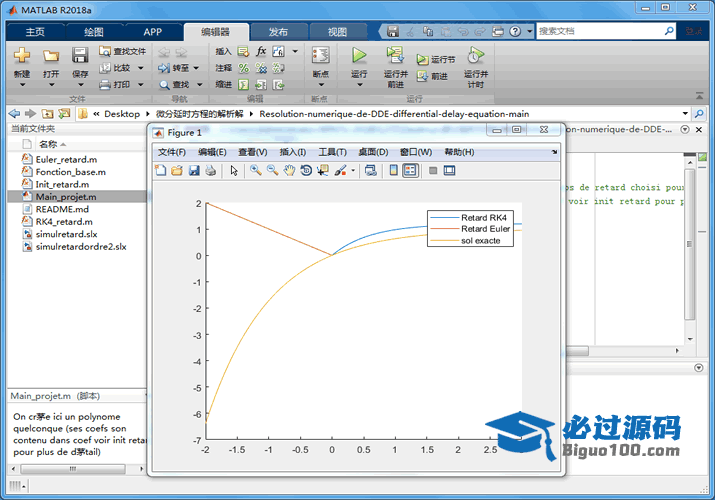Open new figure with blank page icon

pos(161,171)
